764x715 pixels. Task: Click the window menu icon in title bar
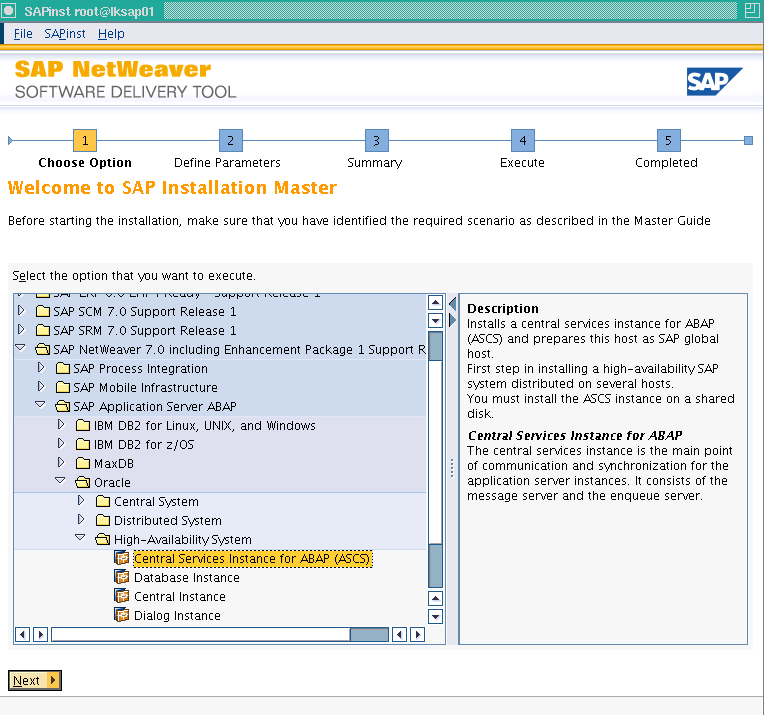tap(9, 11)
